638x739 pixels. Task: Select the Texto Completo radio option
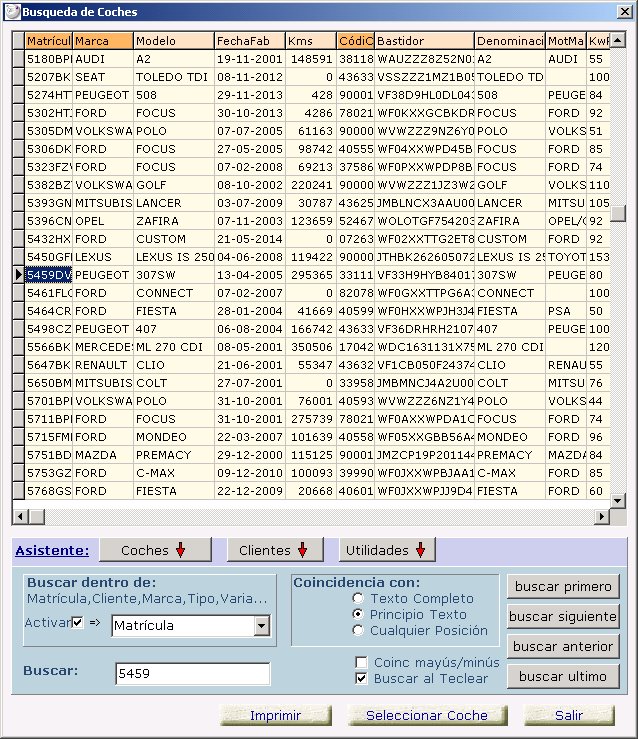(x=358, y=599)
